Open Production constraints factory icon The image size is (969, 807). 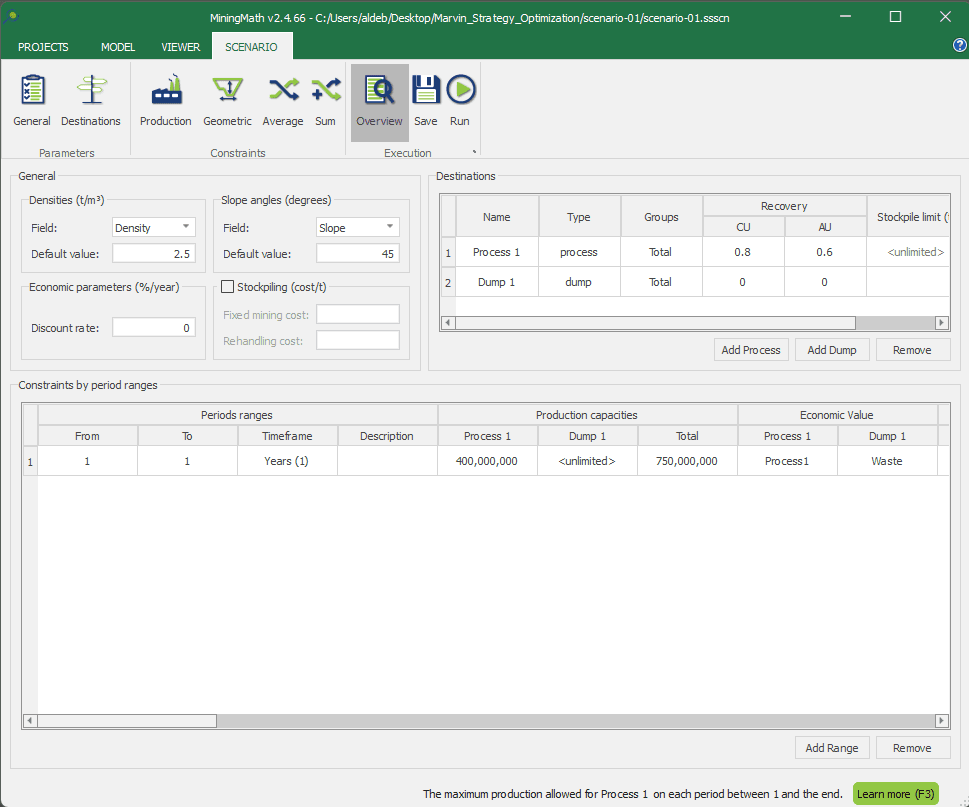pyautogui.click(x=166, y=100)
